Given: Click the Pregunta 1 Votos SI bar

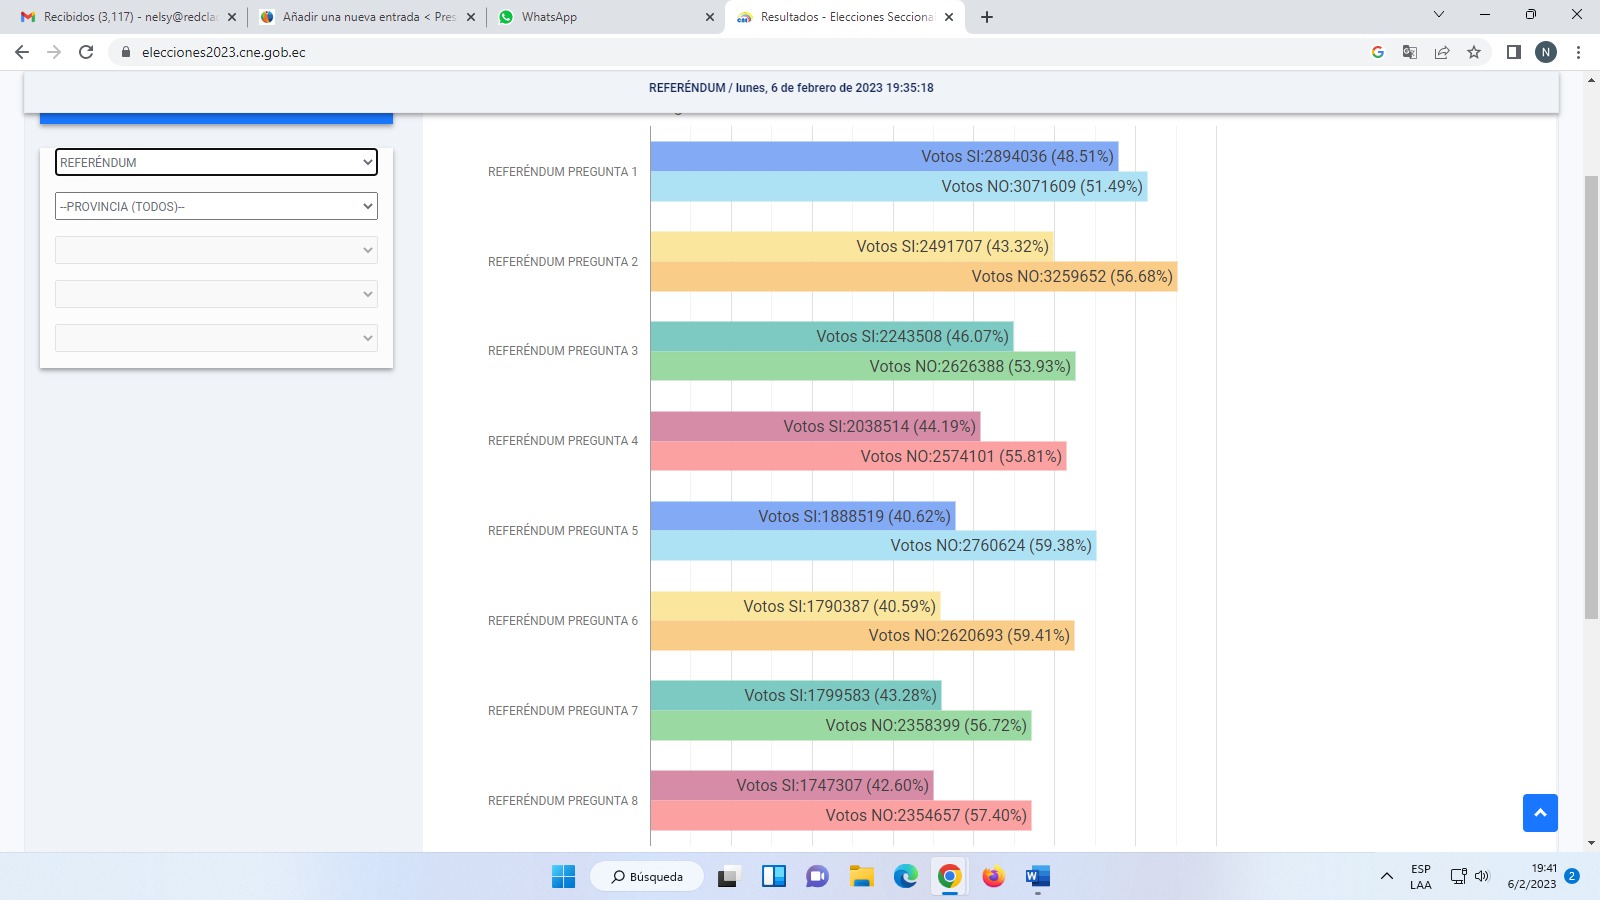Looking at the screenshot, I should [884, 156].
